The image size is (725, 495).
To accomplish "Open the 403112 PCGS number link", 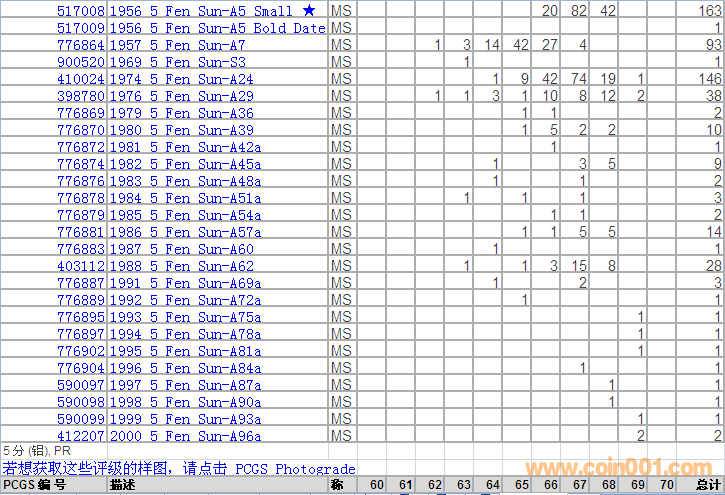I will coord(81,266).
